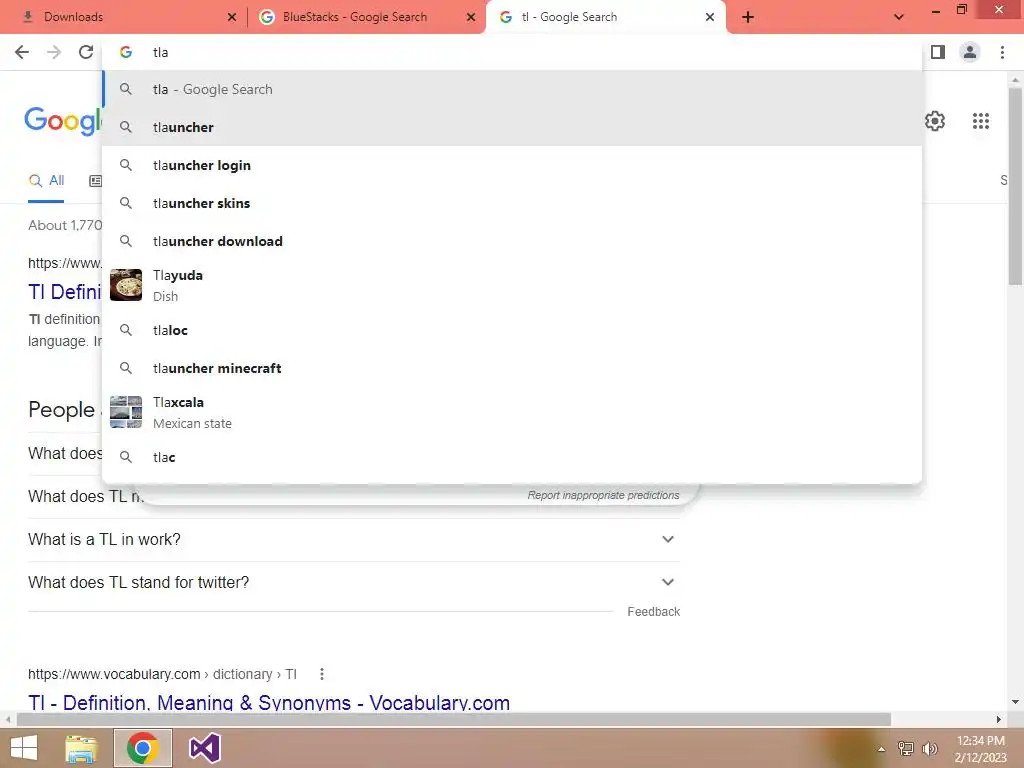The width and height of the screenshot is (1024, 768).
Task: Click the scroll right arrow
Action: click(999, 720)
